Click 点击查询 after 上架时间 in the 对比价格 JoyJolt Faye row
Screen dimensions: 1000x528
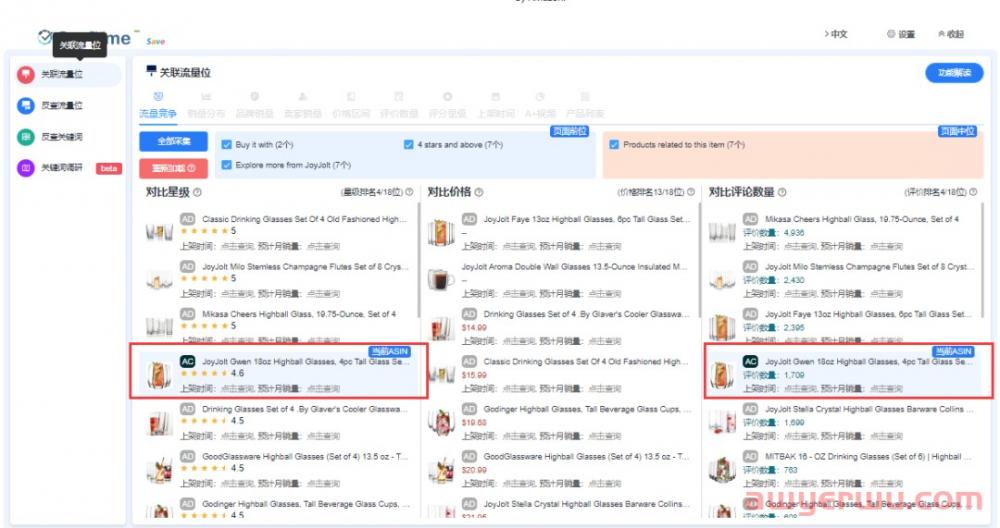click(x=519, y=246)
